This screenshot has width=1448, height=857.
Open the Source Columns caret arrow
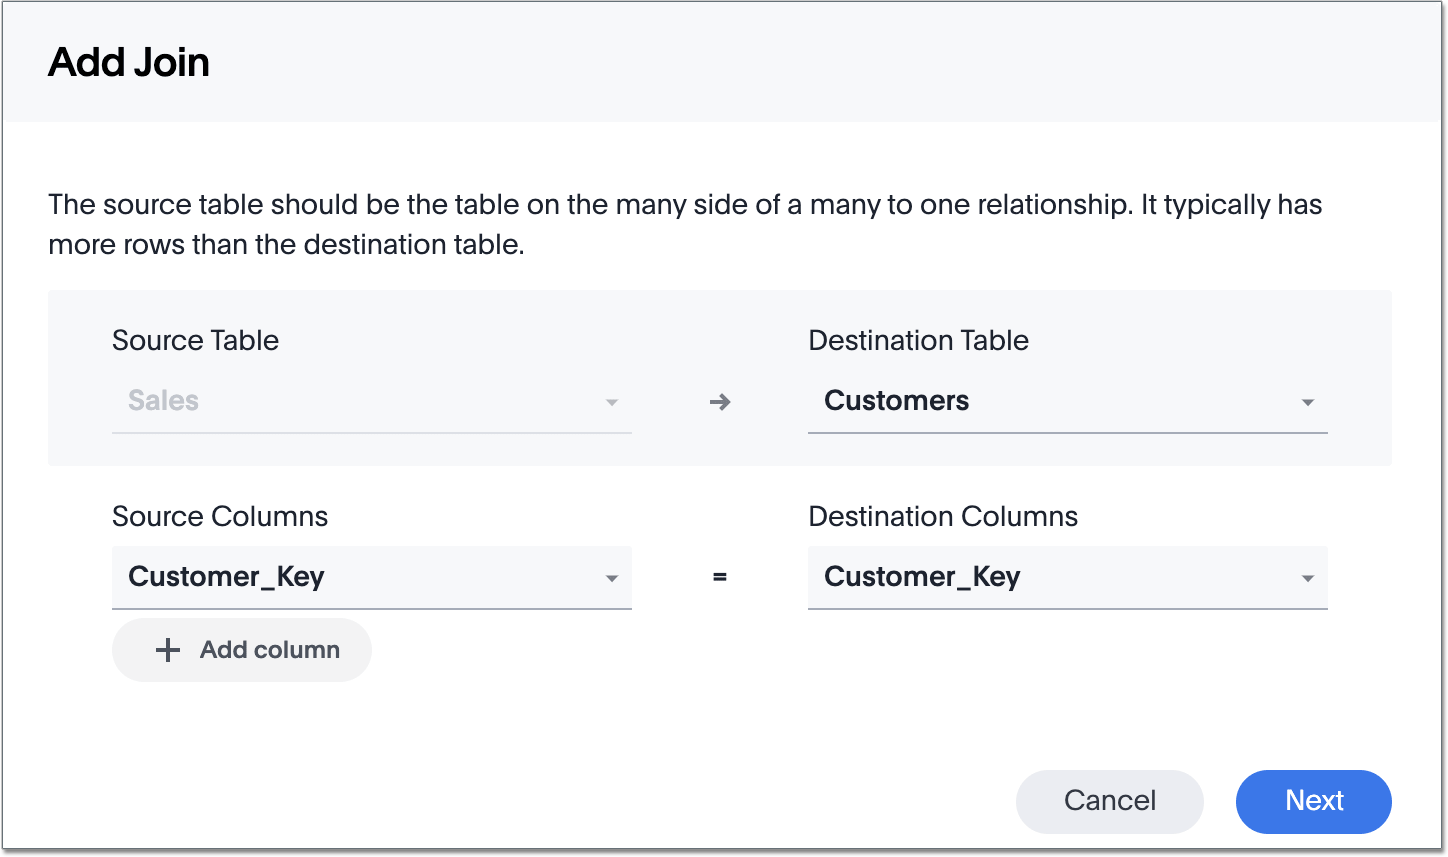point(612,578)
